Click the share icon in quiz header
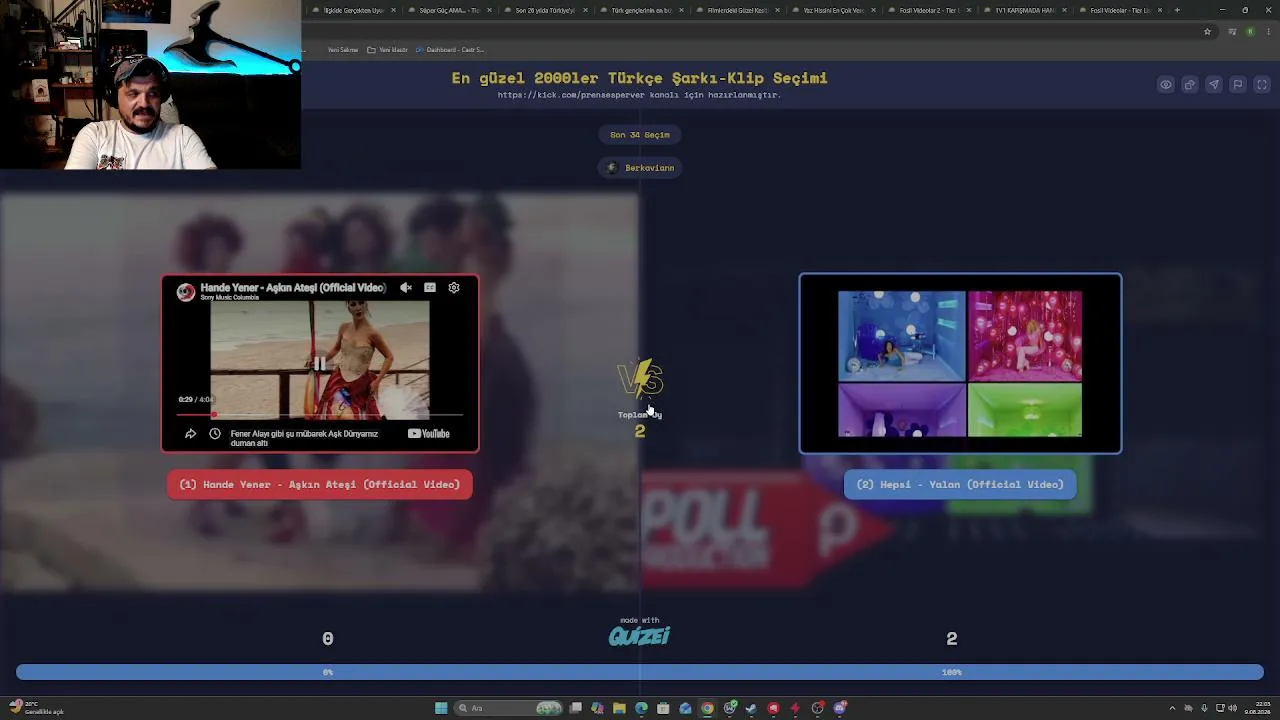 click(1190, 85)
